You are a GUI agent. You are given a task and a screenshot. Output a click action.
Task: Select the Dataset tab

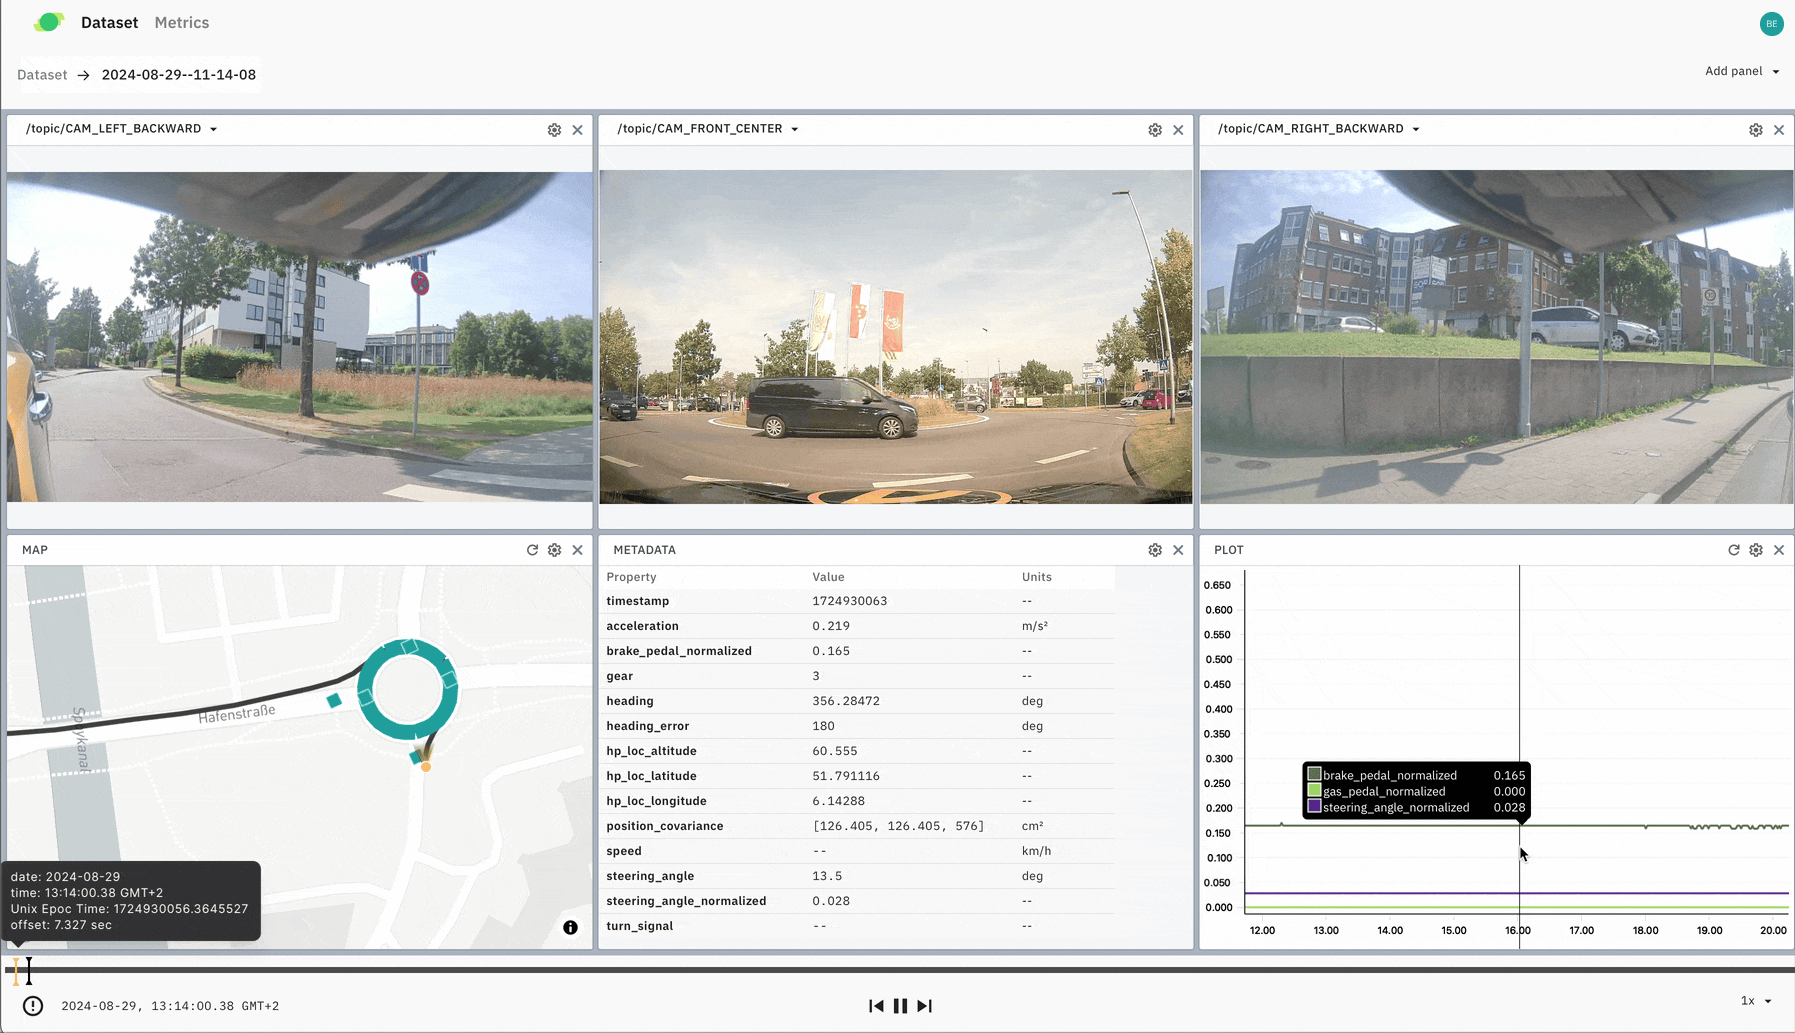coord(109,23)
